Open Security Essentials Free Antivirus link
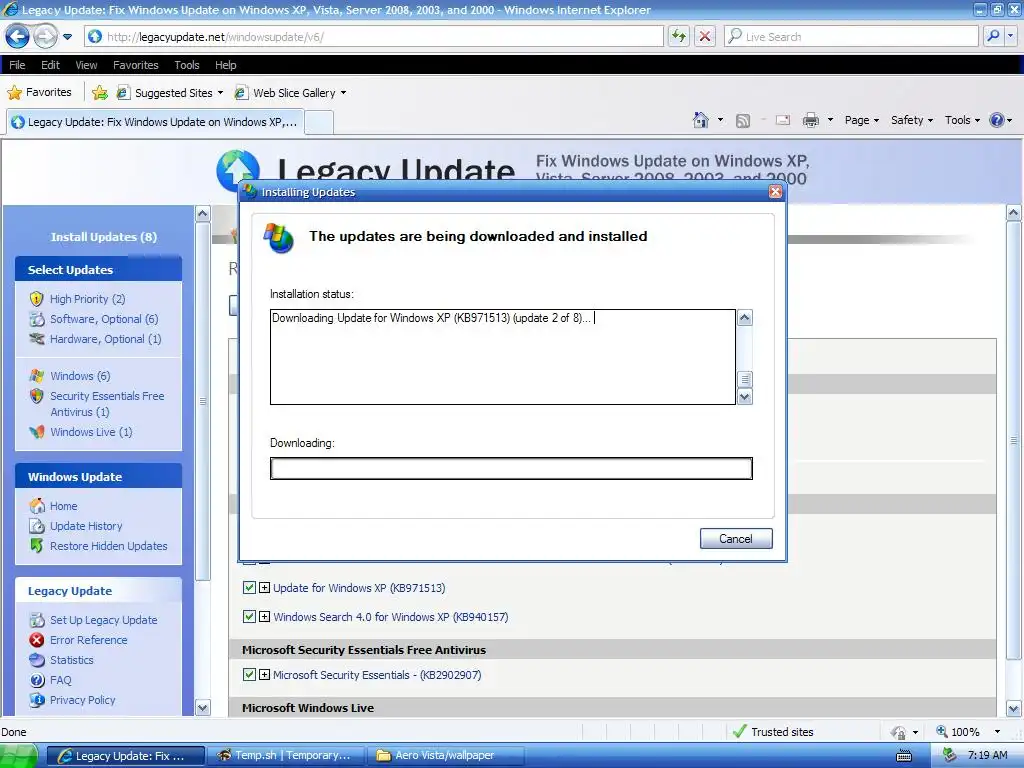 (107, 404)
